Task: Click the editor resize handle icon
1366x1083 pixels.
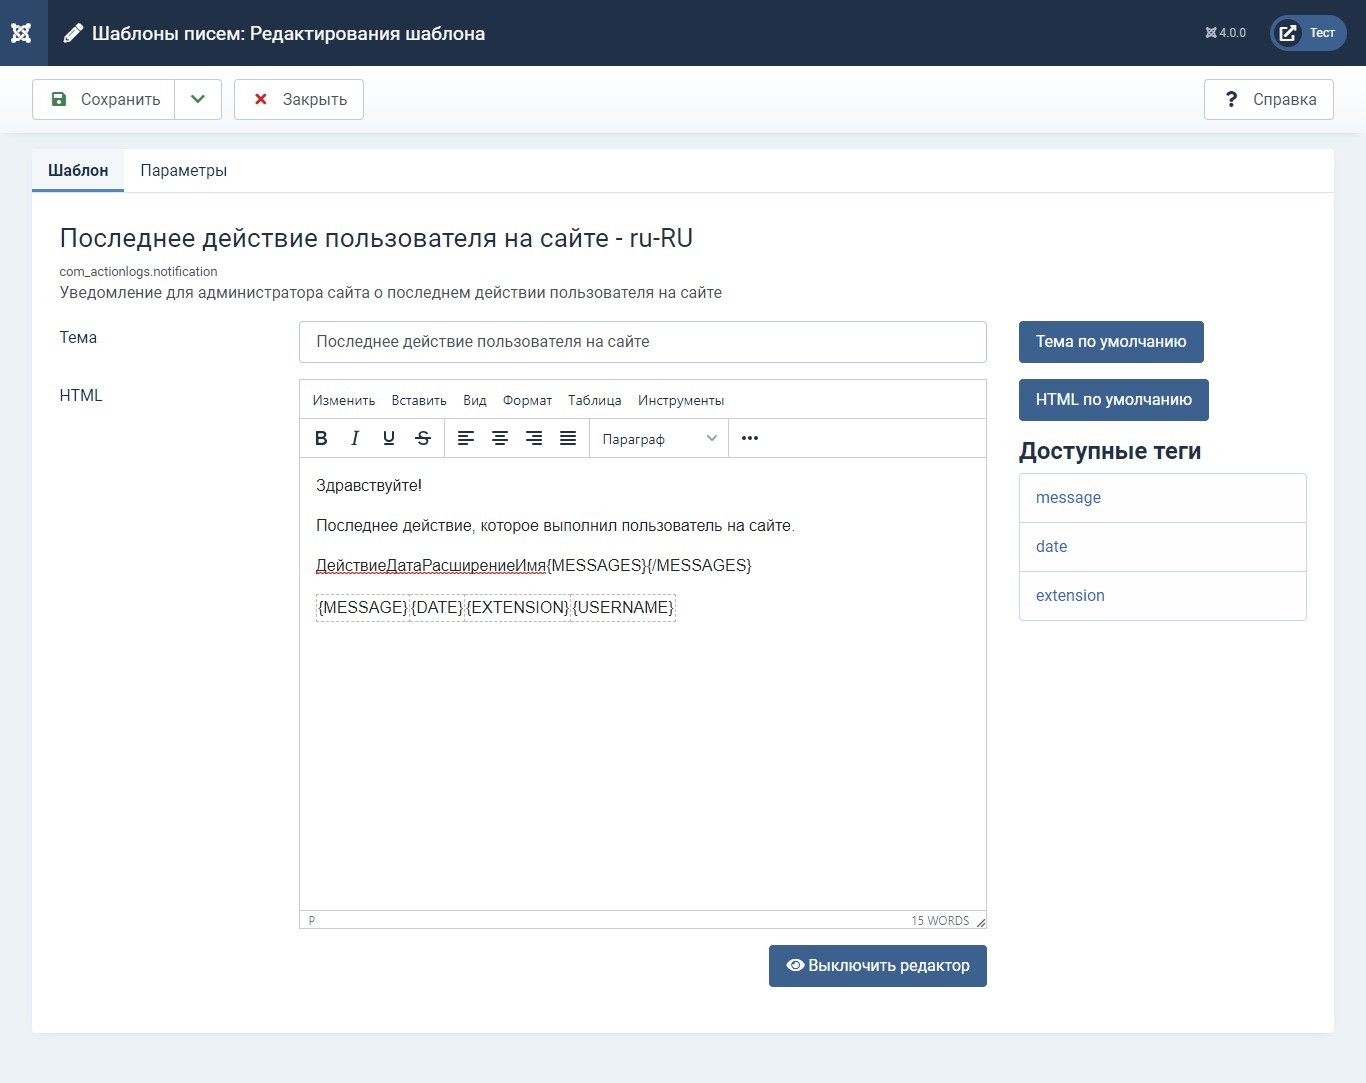Action: pyautogui.click(x=980, y=921)
